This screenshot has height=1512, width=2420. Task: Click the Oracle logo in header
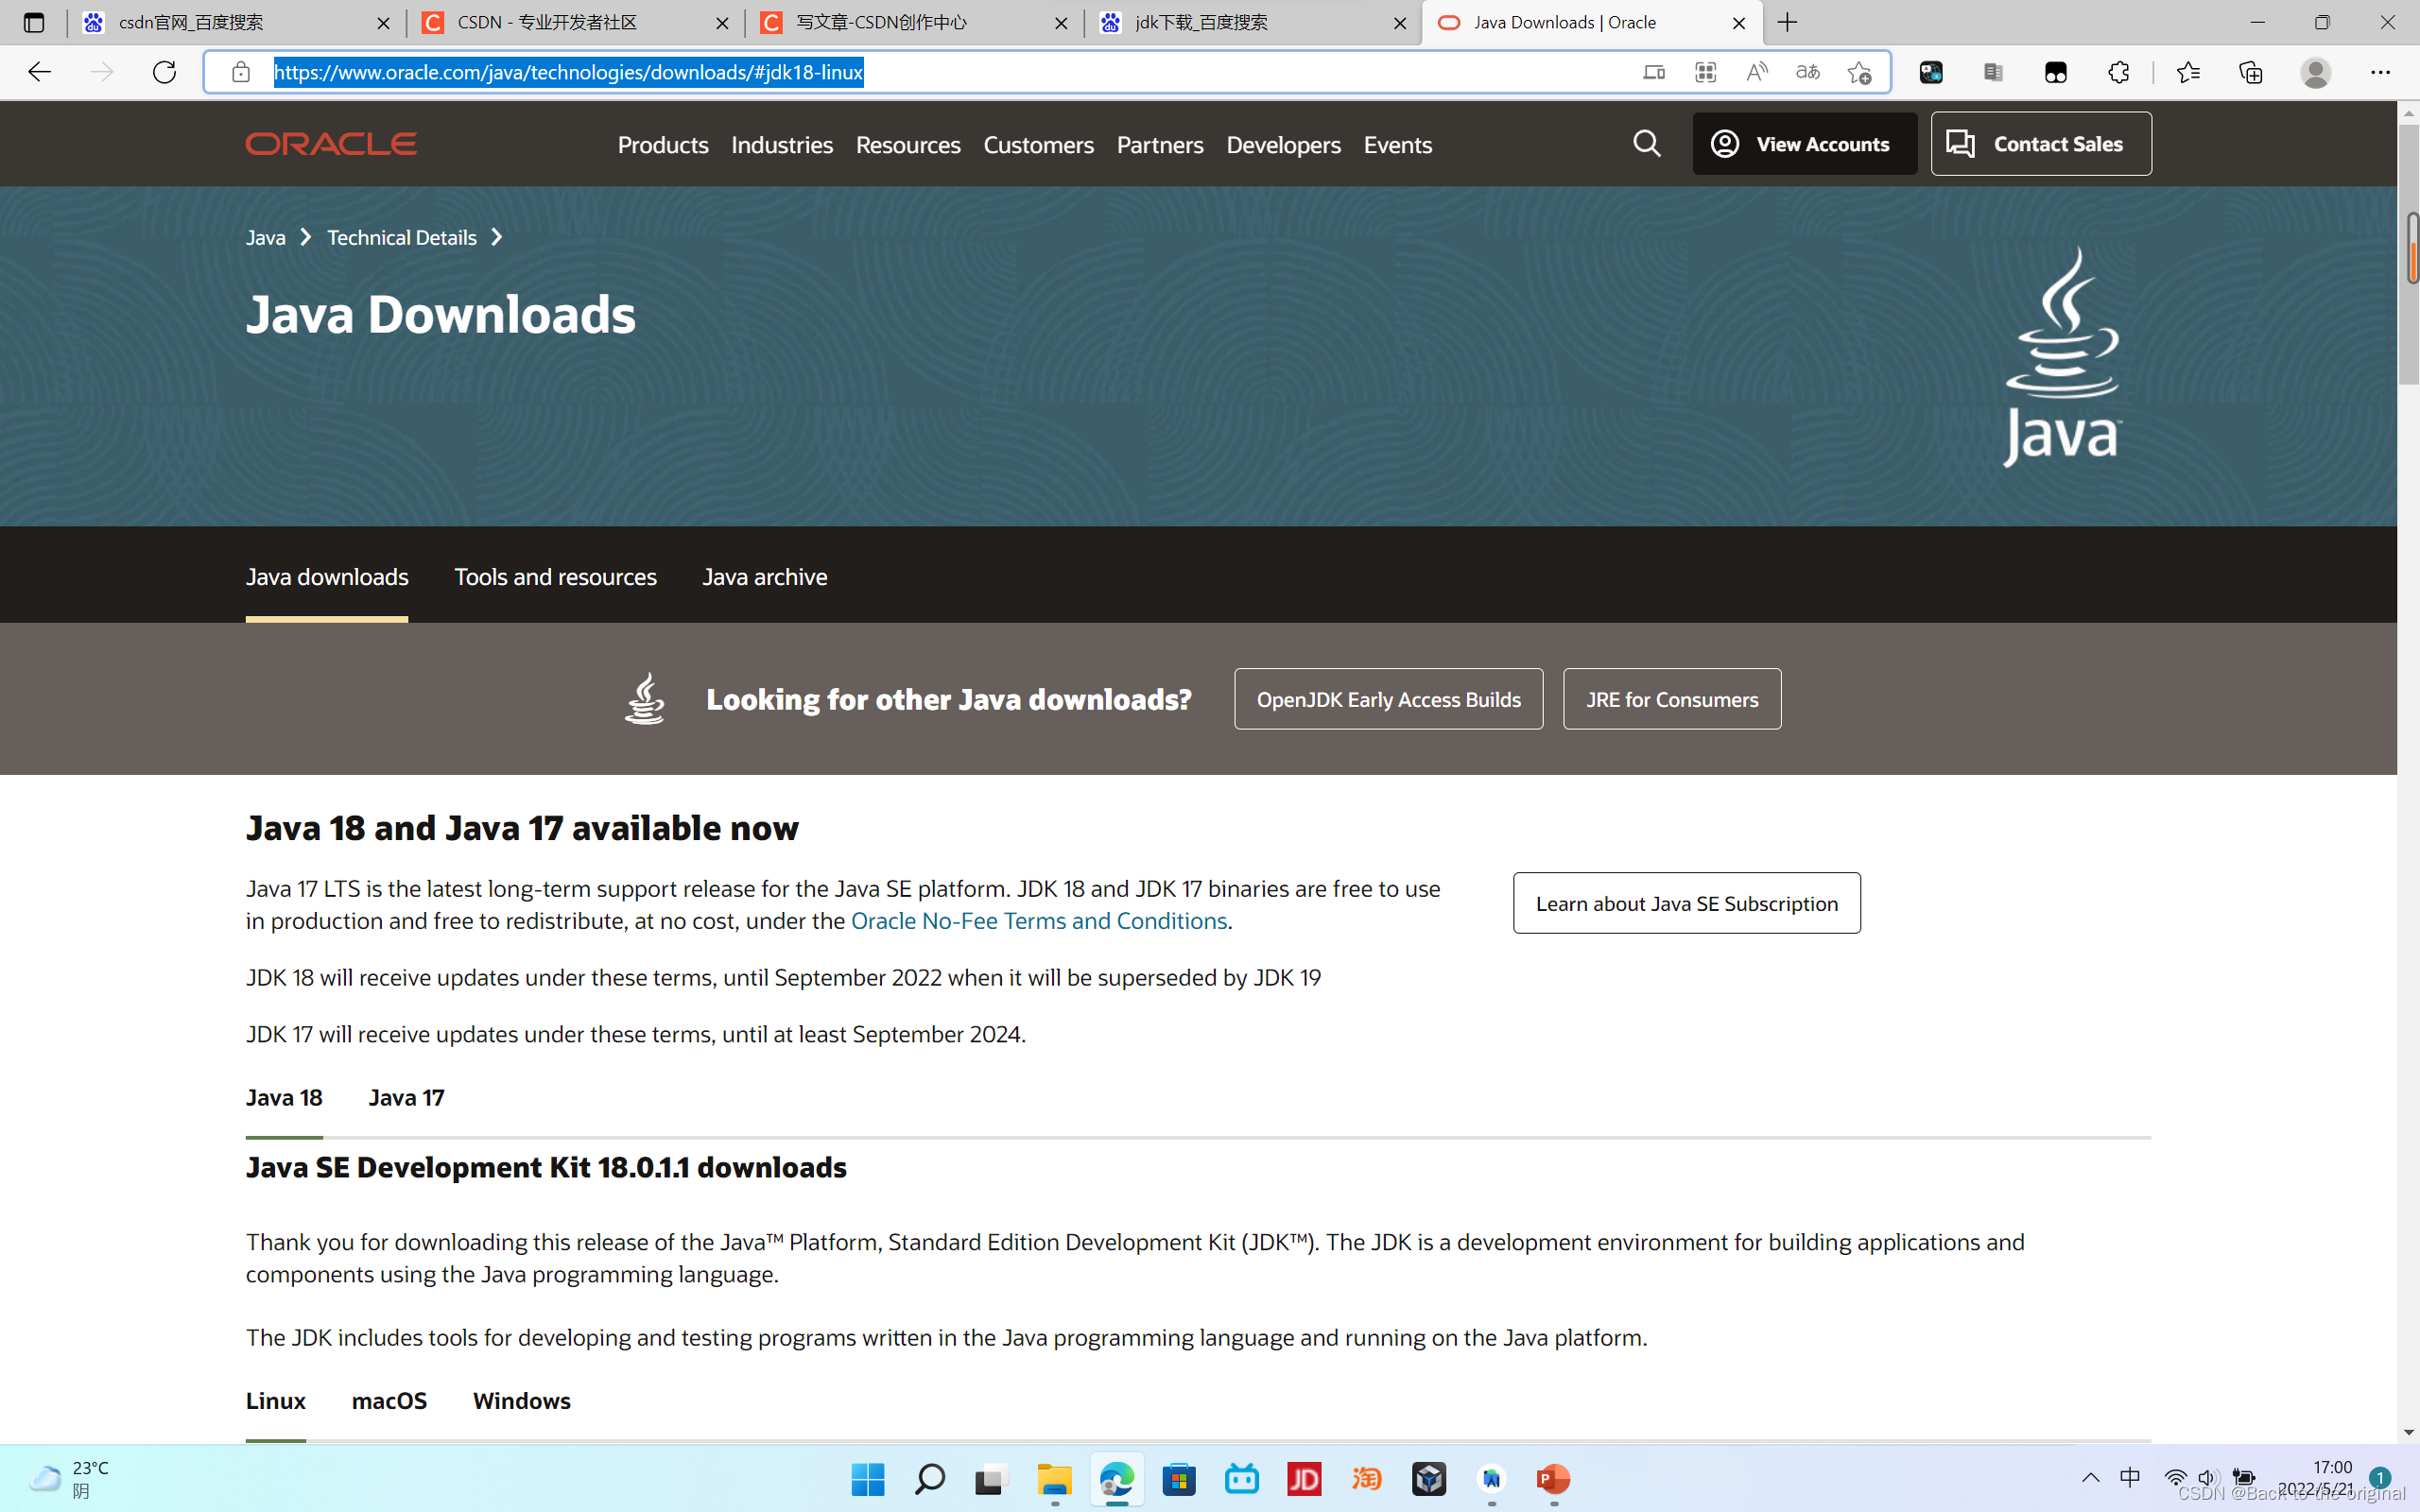pyautogui.click(x=331, y=144)
